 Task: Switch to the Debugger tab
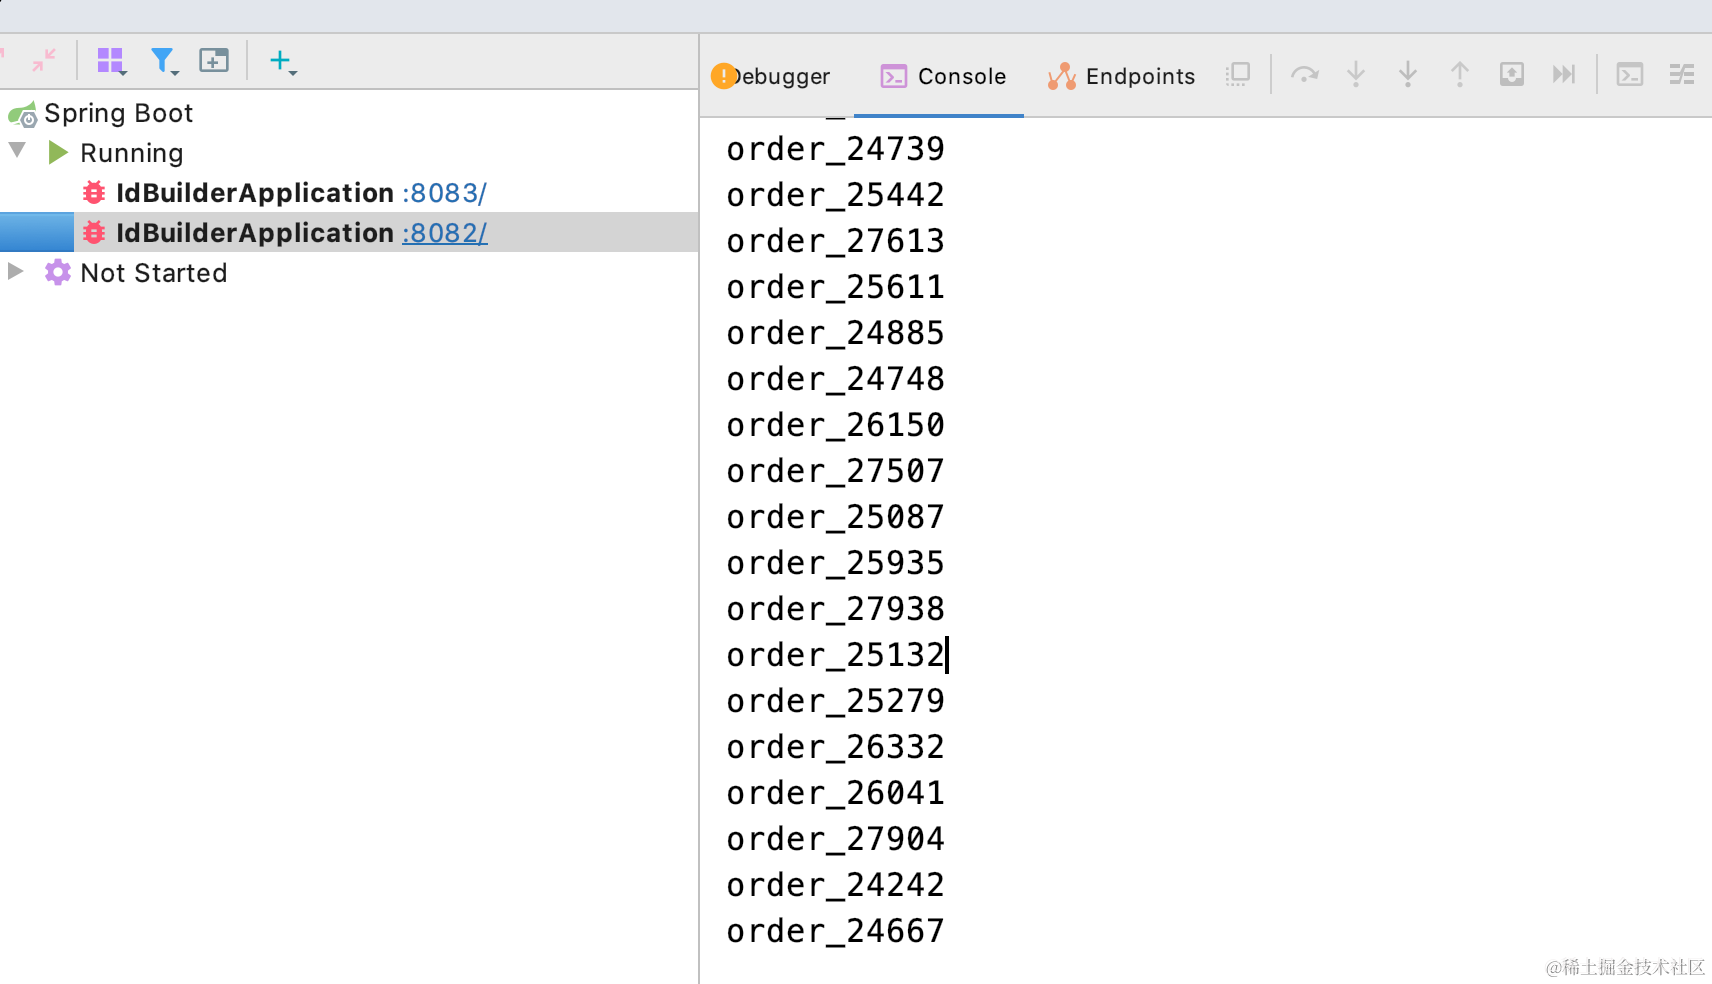pyautogui.click(x=770, y=76)
